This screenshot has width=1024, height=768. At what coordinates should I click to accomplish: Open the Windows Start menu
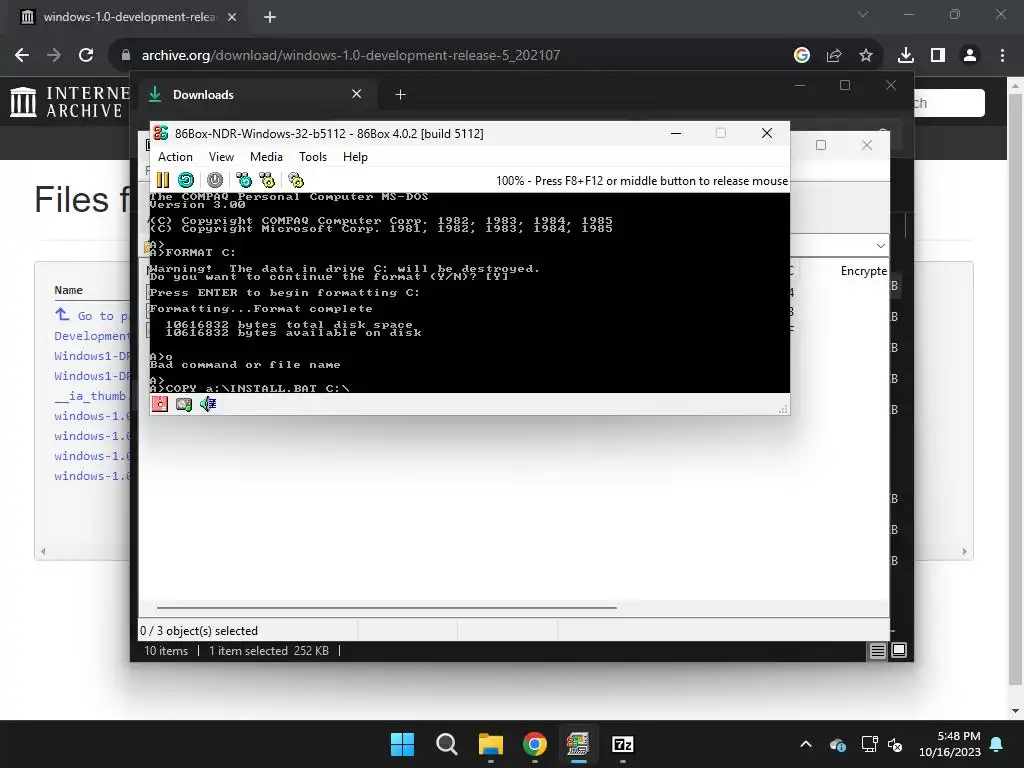(402, 744)
